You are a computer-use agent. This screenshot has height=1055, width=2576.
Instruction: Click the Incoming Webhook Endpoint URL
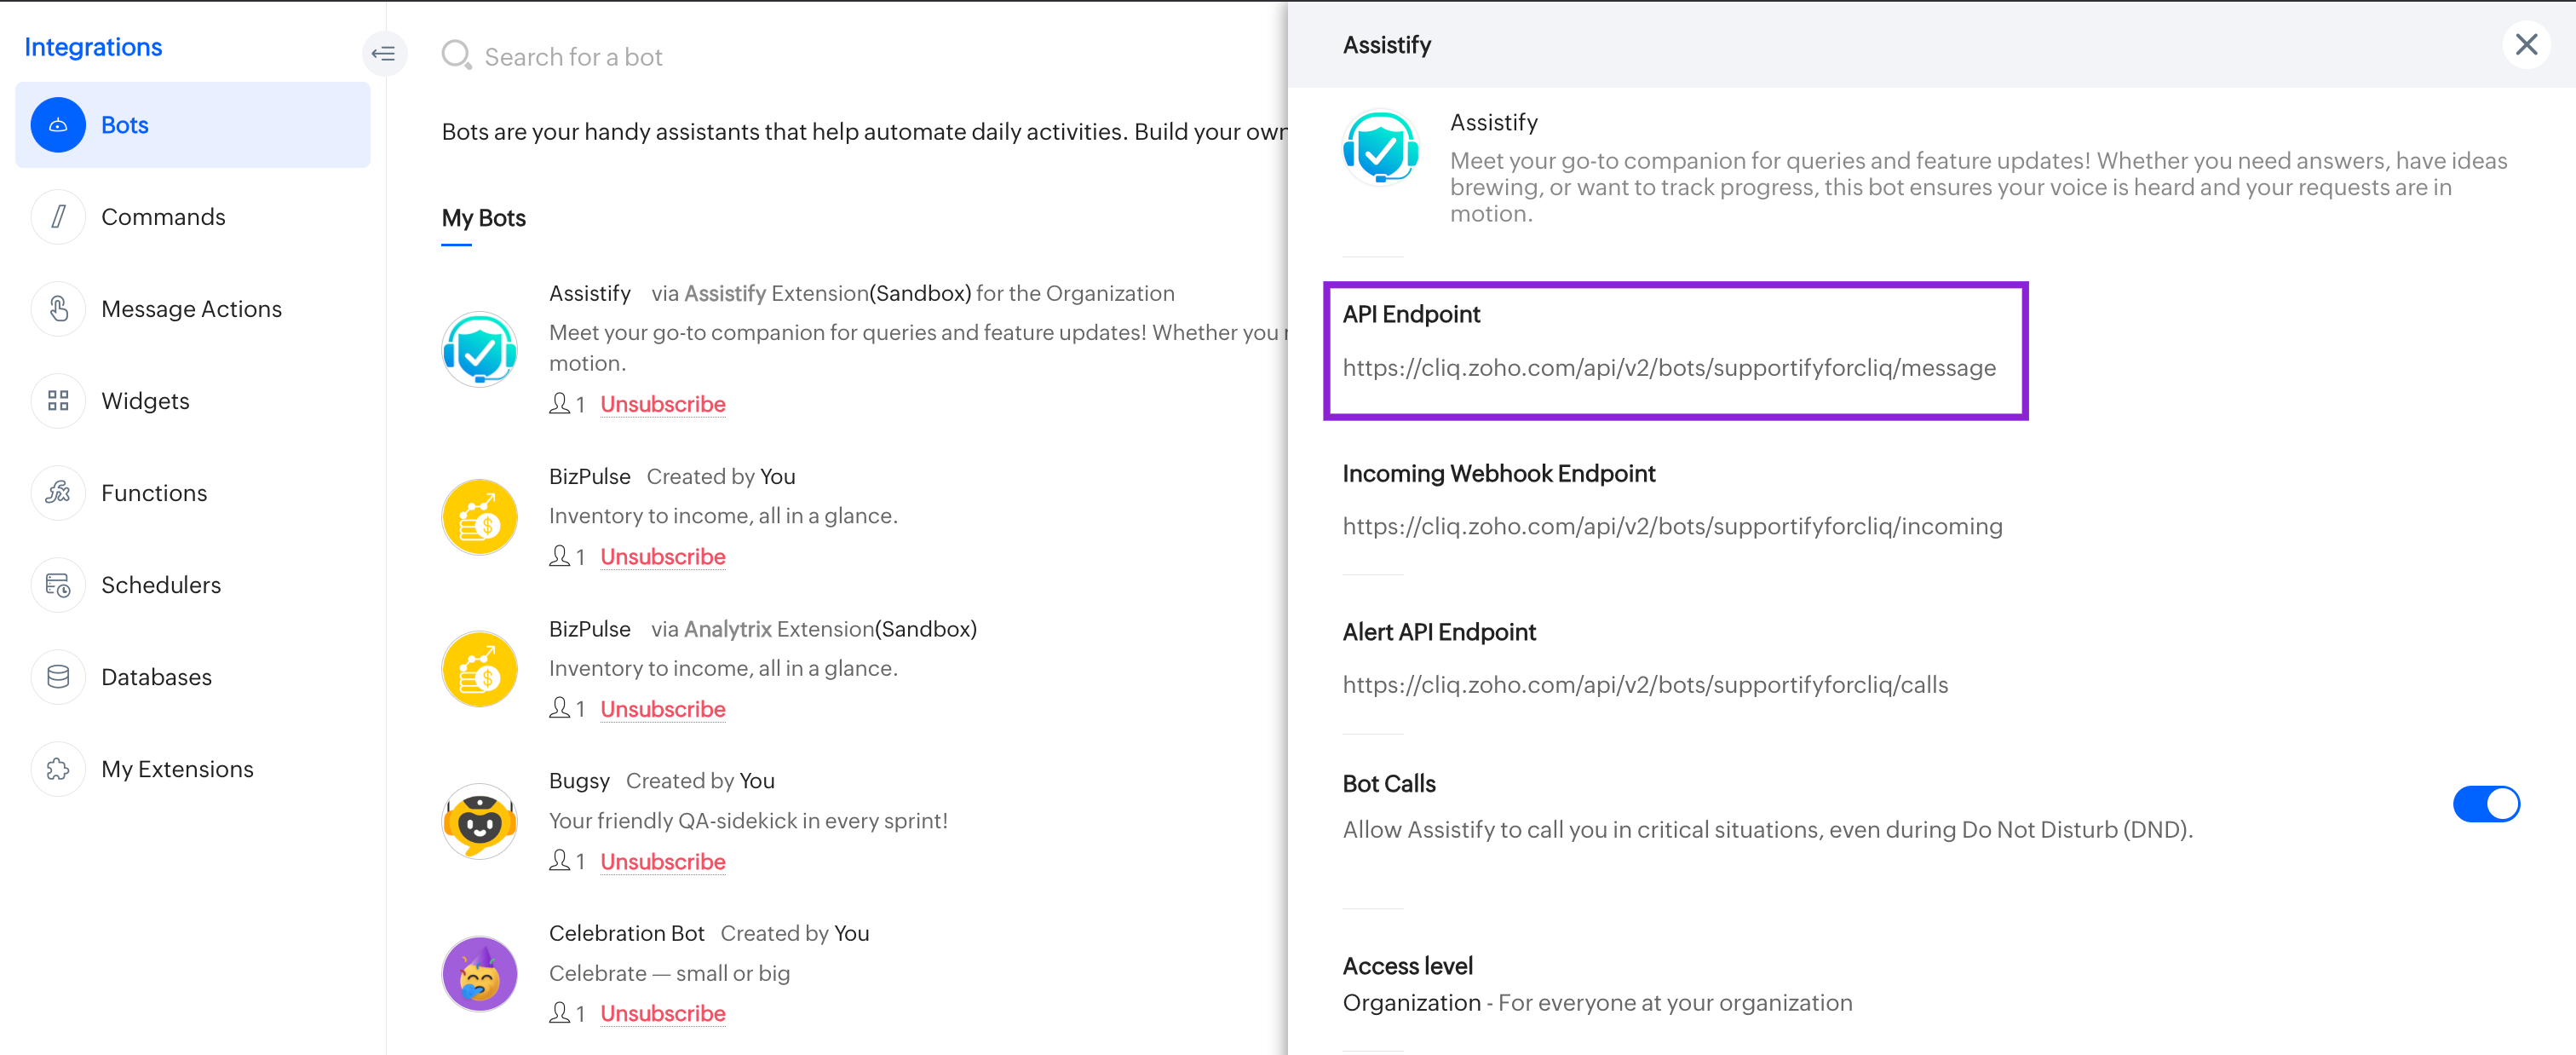(x=1672, y=526)
